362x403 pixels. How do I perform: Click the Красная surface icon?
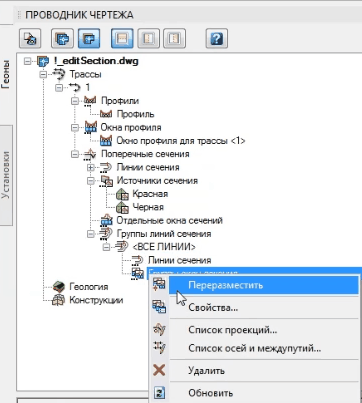(x=122, y=194)
